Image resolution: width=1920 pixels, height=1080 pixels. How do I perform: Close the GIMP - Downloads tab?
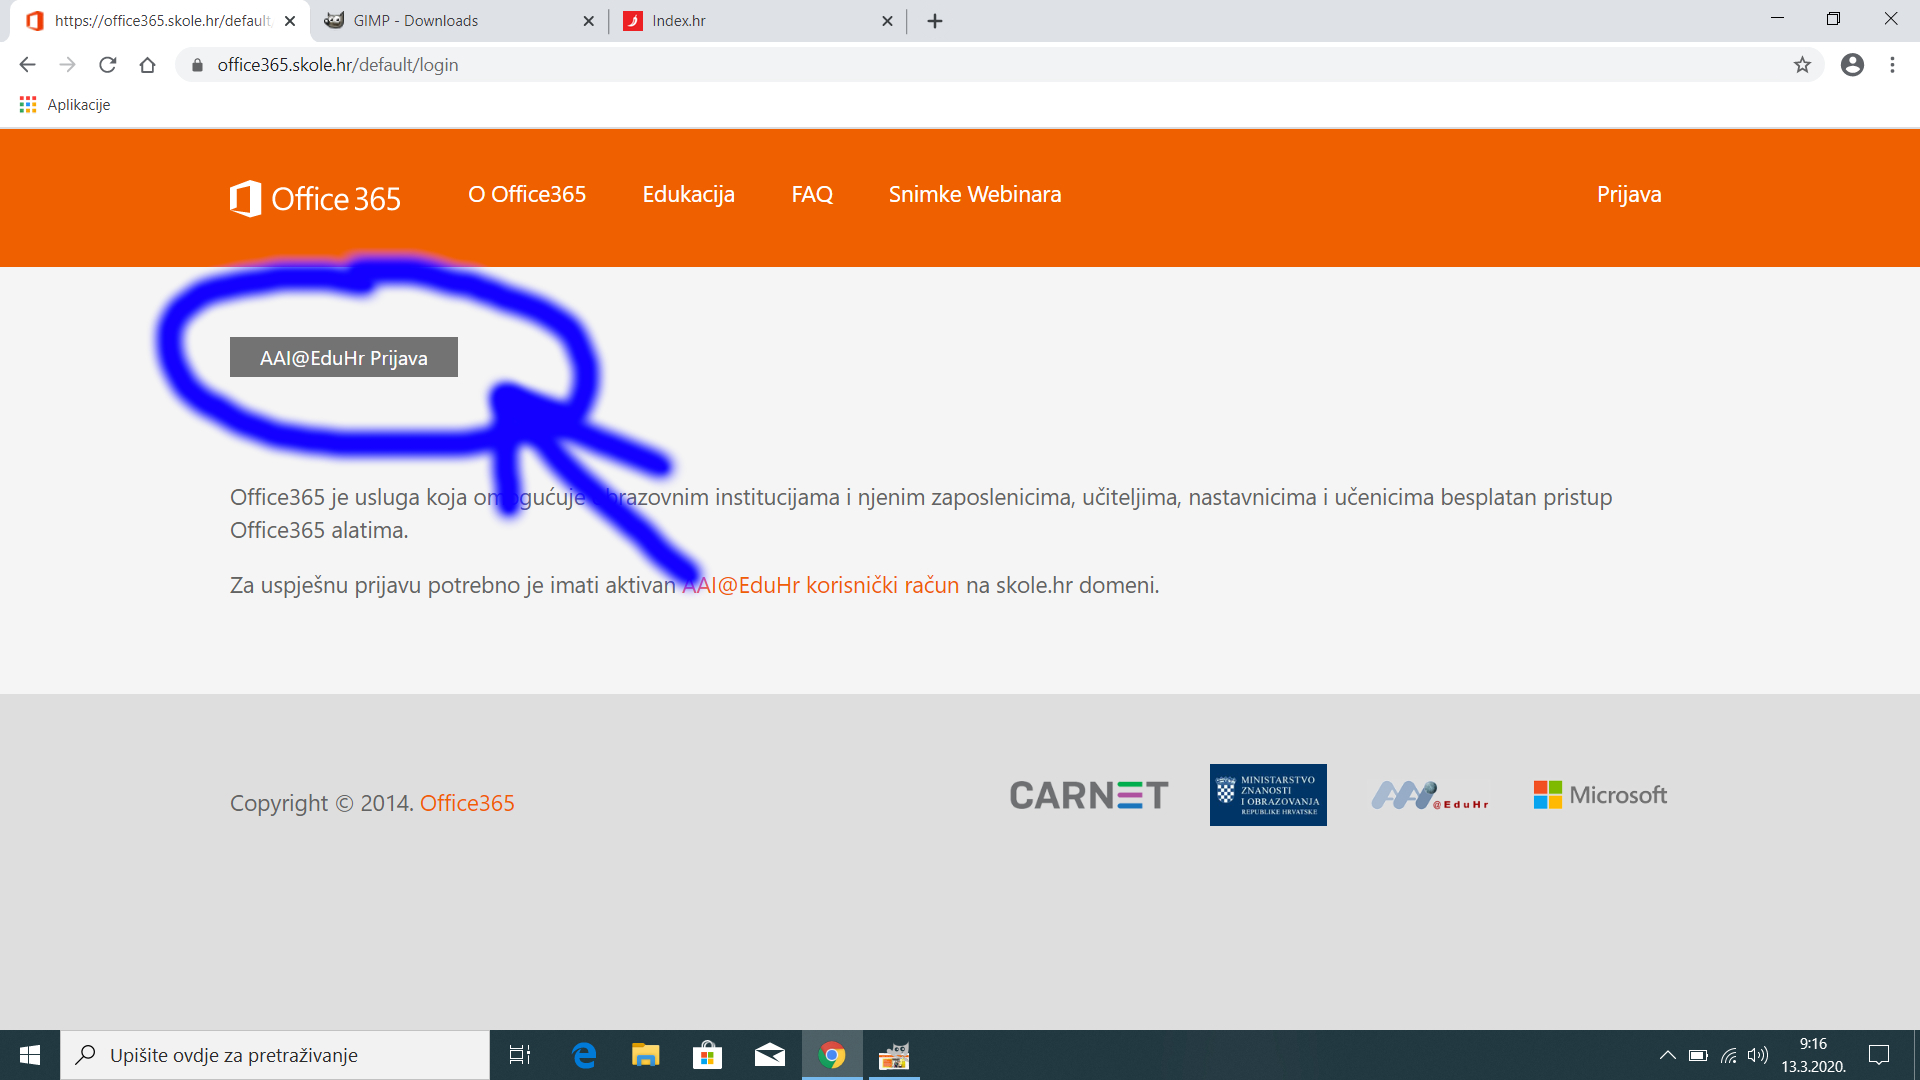click(588, 21)
